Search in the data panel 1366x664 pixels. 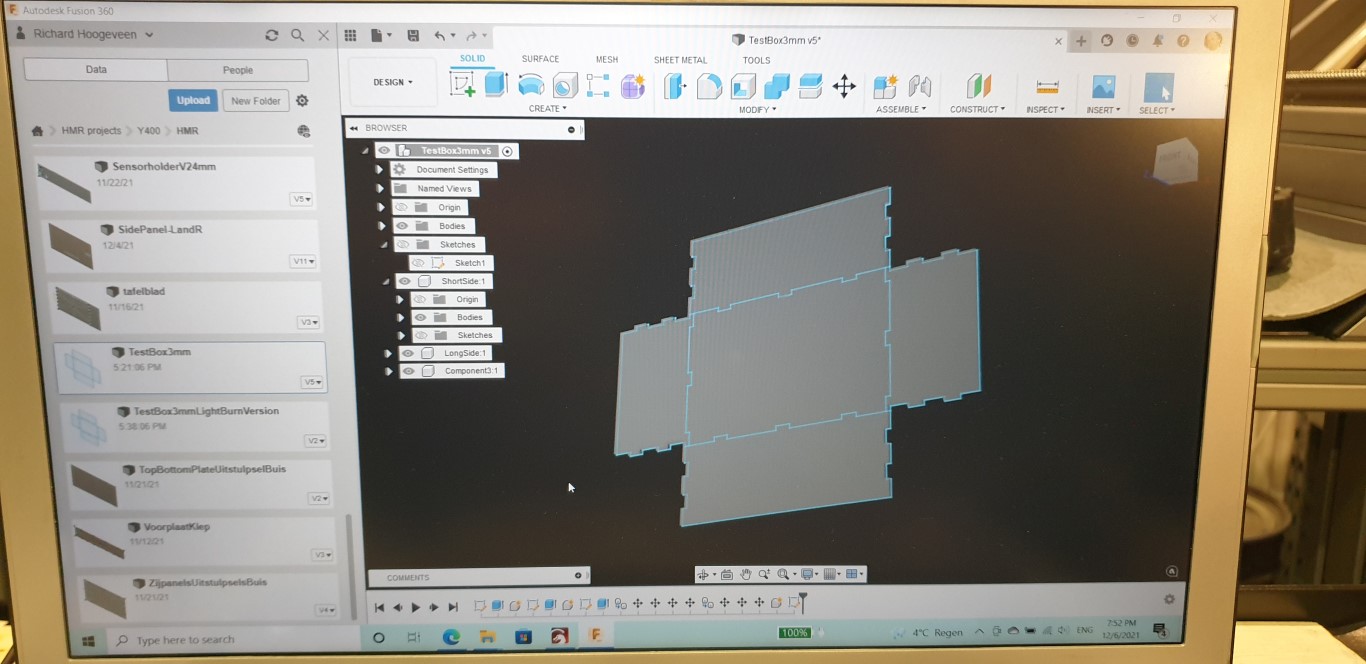tap(297, 35)
